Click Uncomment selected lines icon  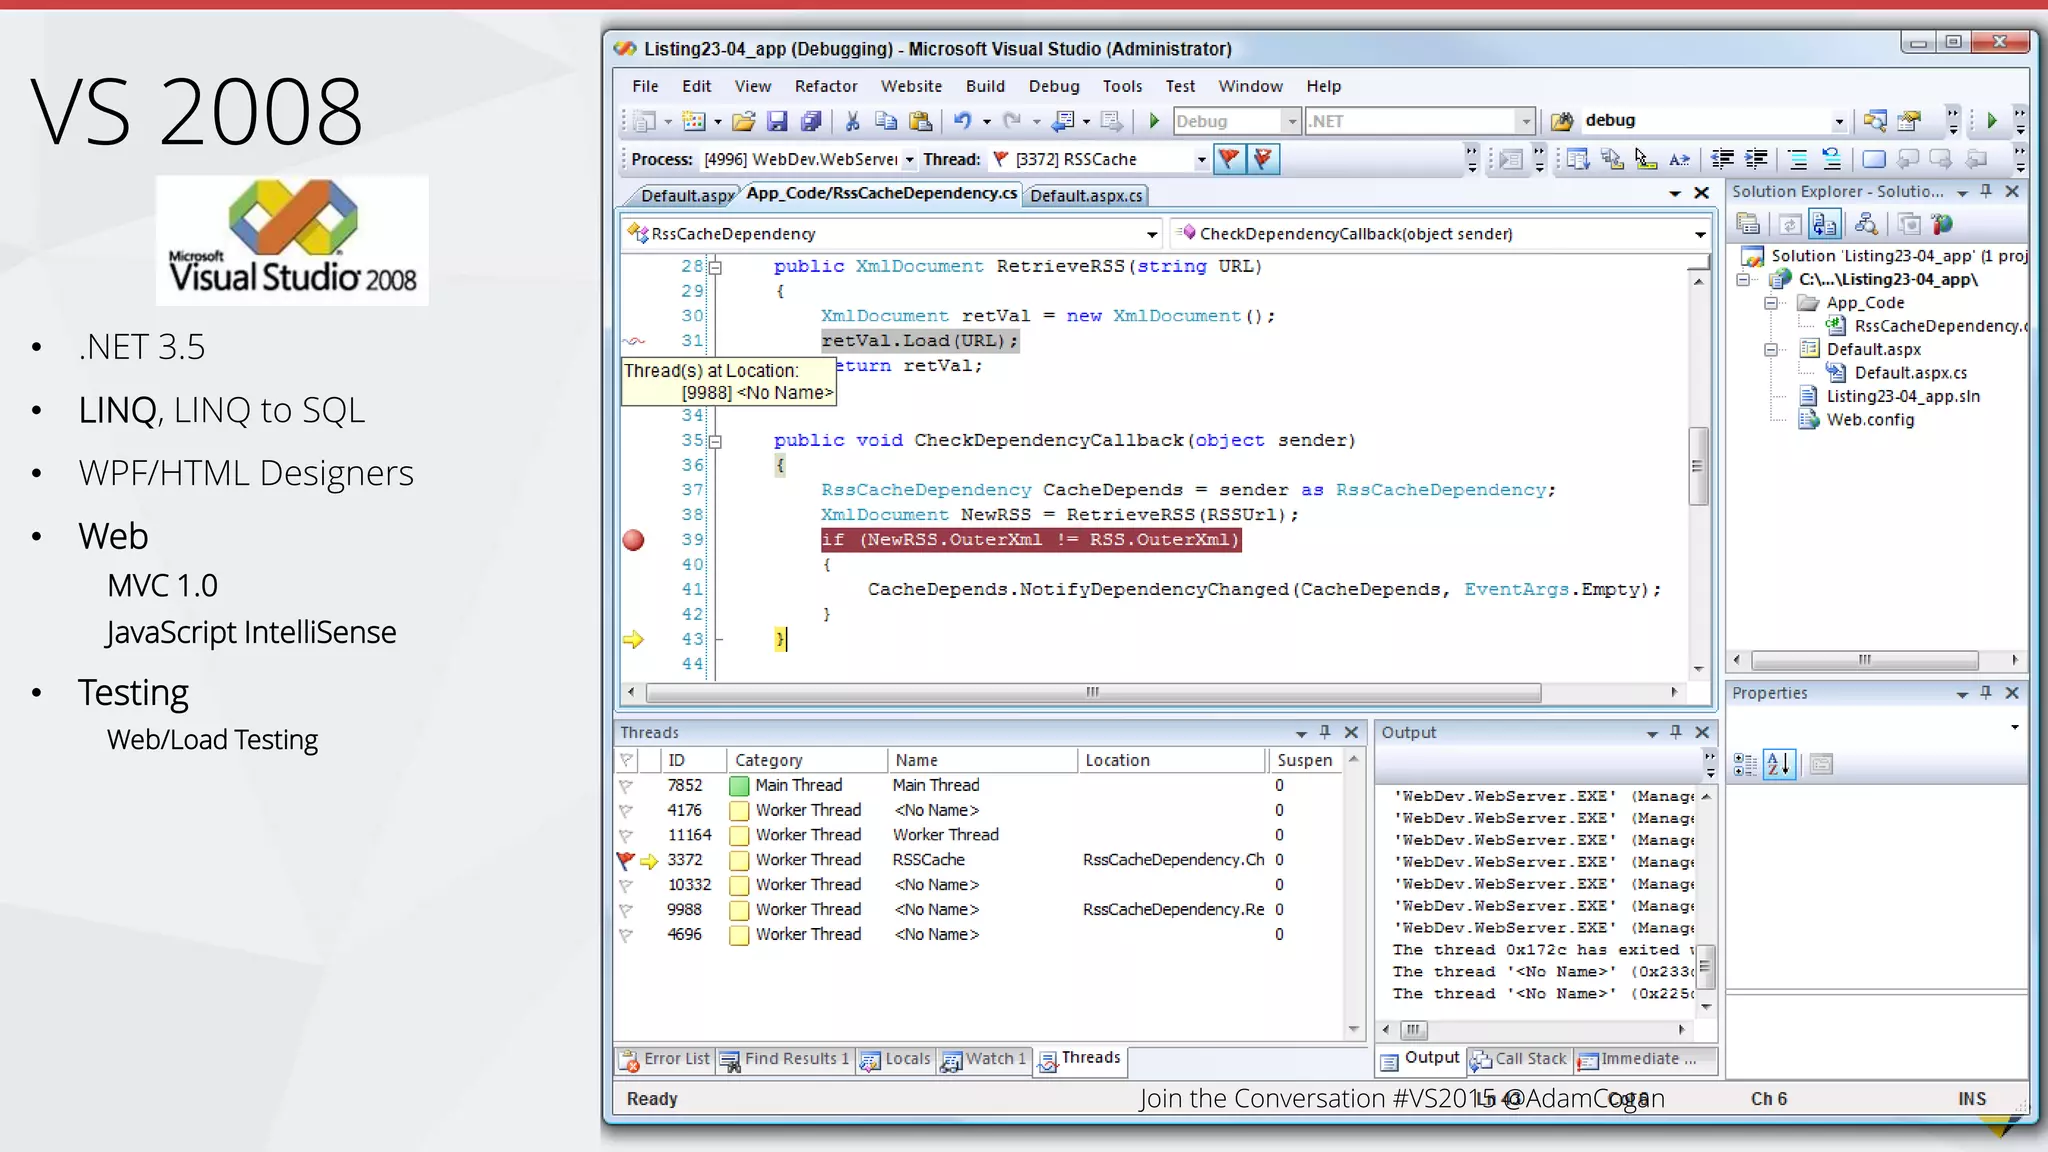point(1831,159)
